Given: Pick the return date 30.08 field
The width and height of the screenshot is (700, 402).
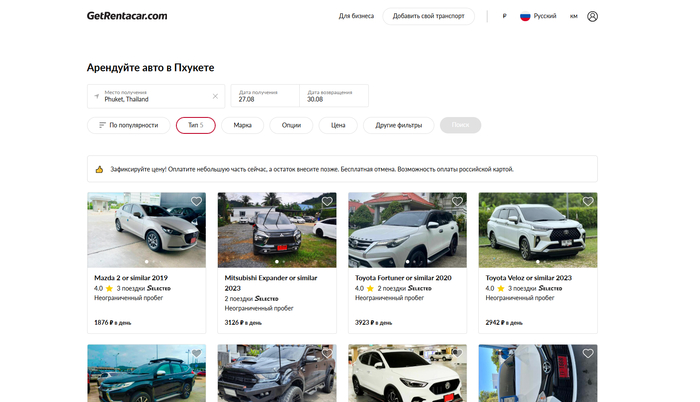Looking at the screenshot, I should pyautogui.click(x=334, y=96).
